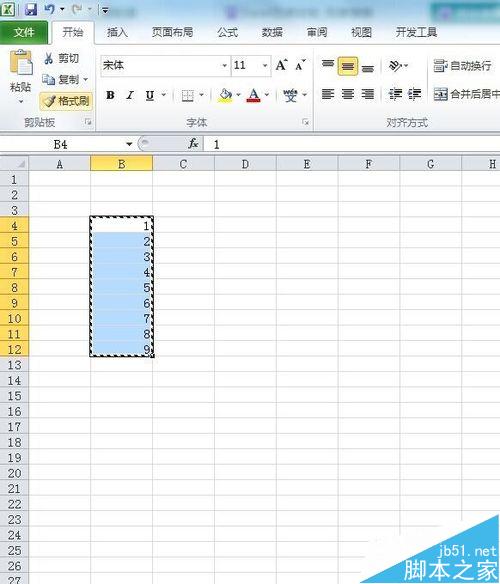Open the 剪贴板 clipboard dialog launcher
Screen dimensions: 500x584
[x=88, y=121]
